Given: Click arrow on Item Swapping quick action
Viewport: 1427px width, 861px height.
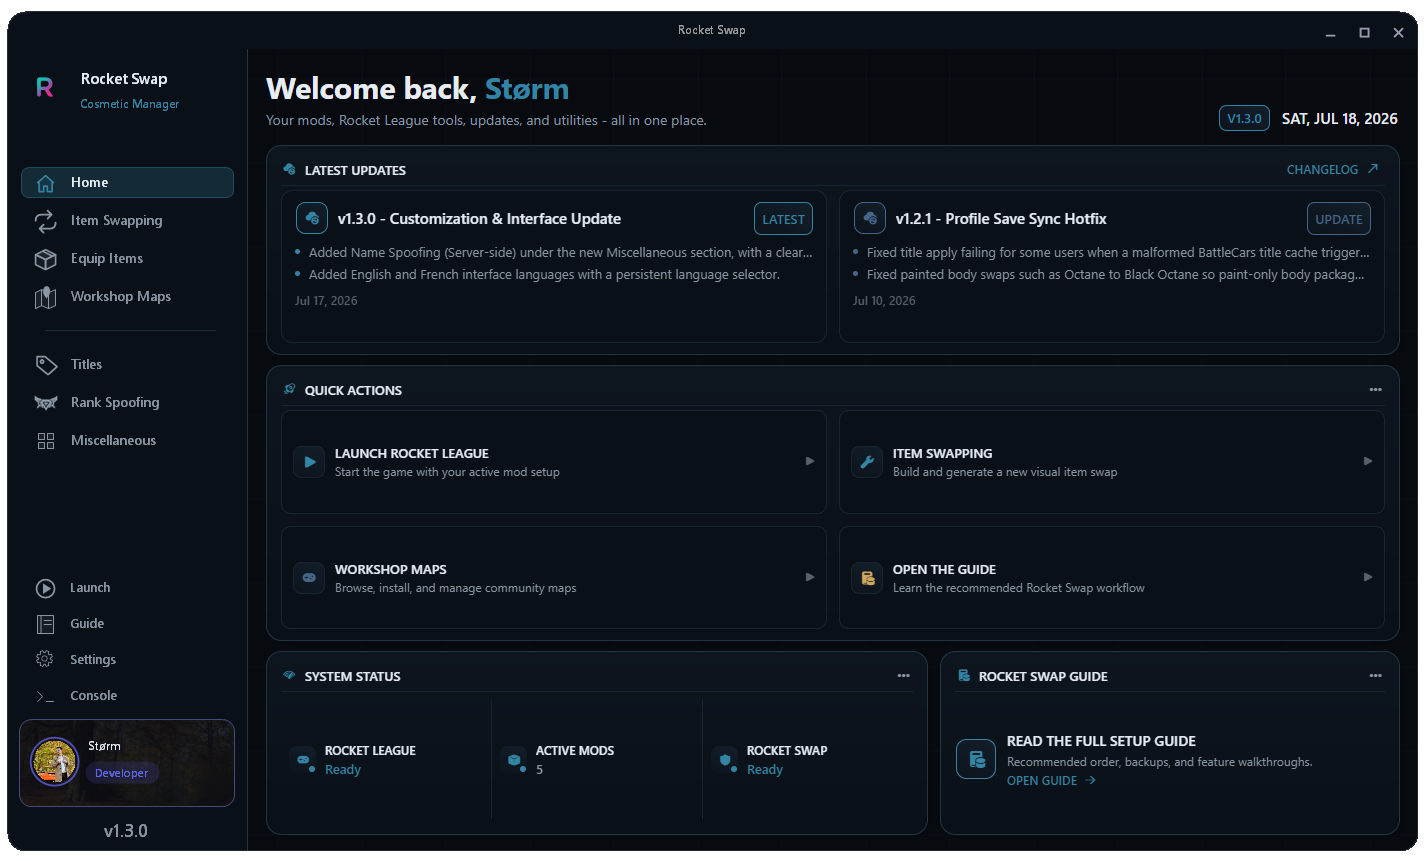Looking at the screenshot, I should coord(1368,461).
